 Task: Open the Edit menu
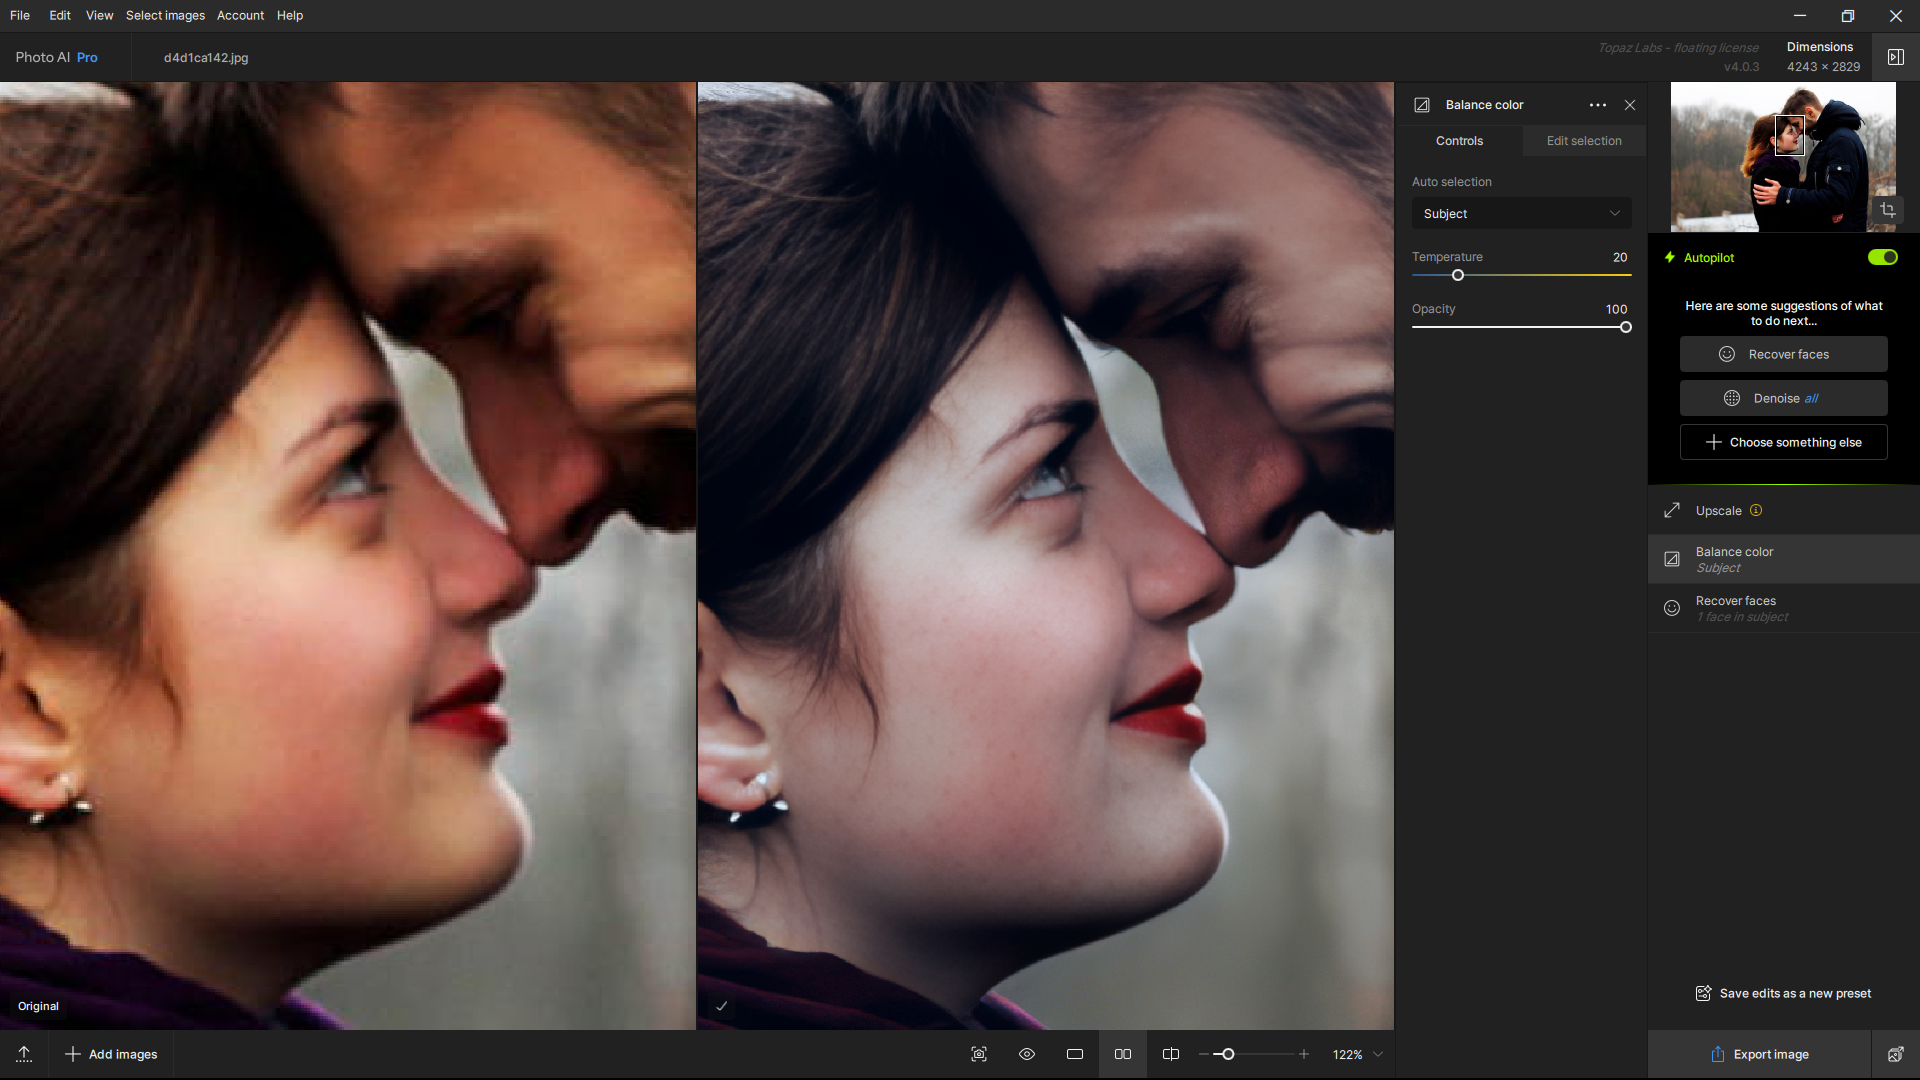coord(60,15)
